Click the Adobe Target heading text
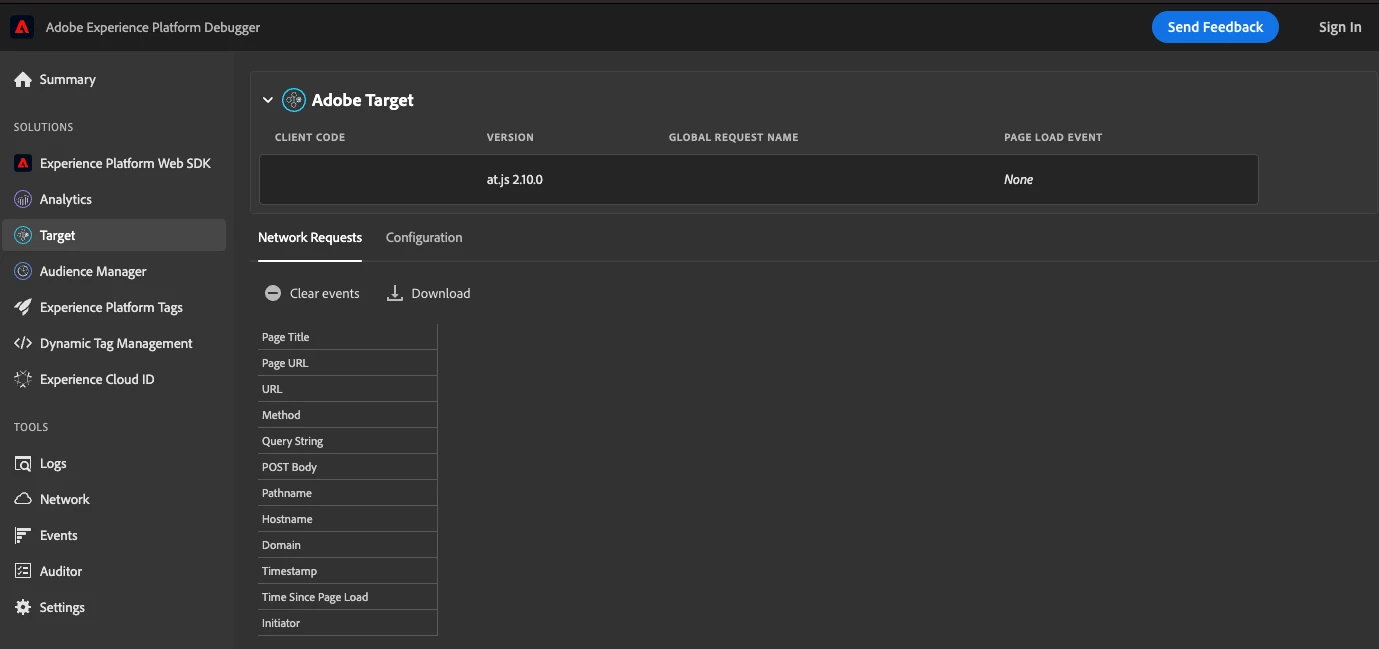 (363, 100)
